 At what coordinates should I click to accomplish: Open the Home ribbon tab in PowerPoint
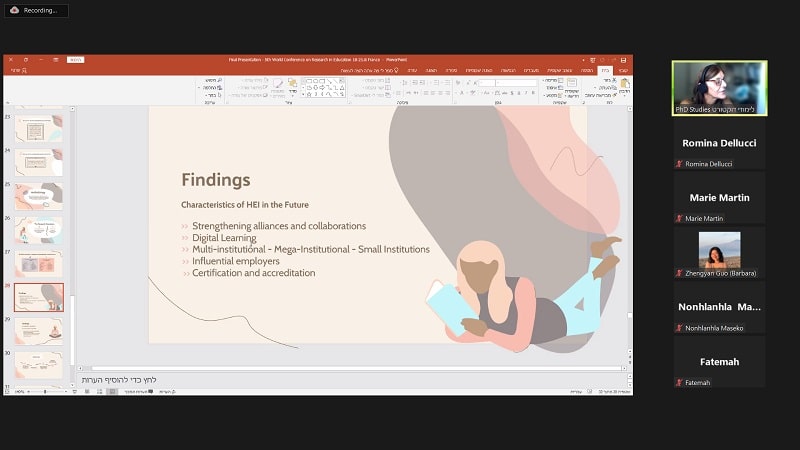(604, 70)
